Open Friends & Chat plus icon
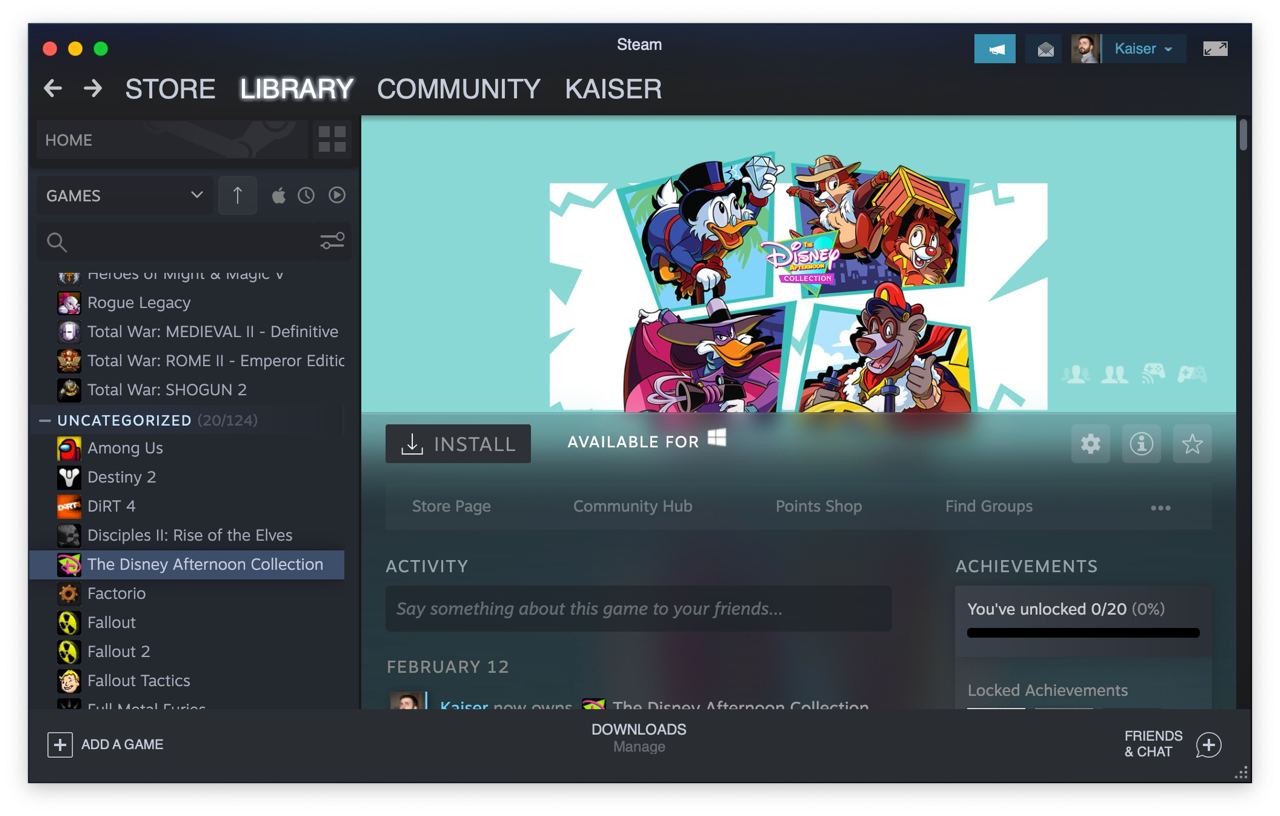The width and height of the screenshot is (1280, 816). tap(1209, 745)
